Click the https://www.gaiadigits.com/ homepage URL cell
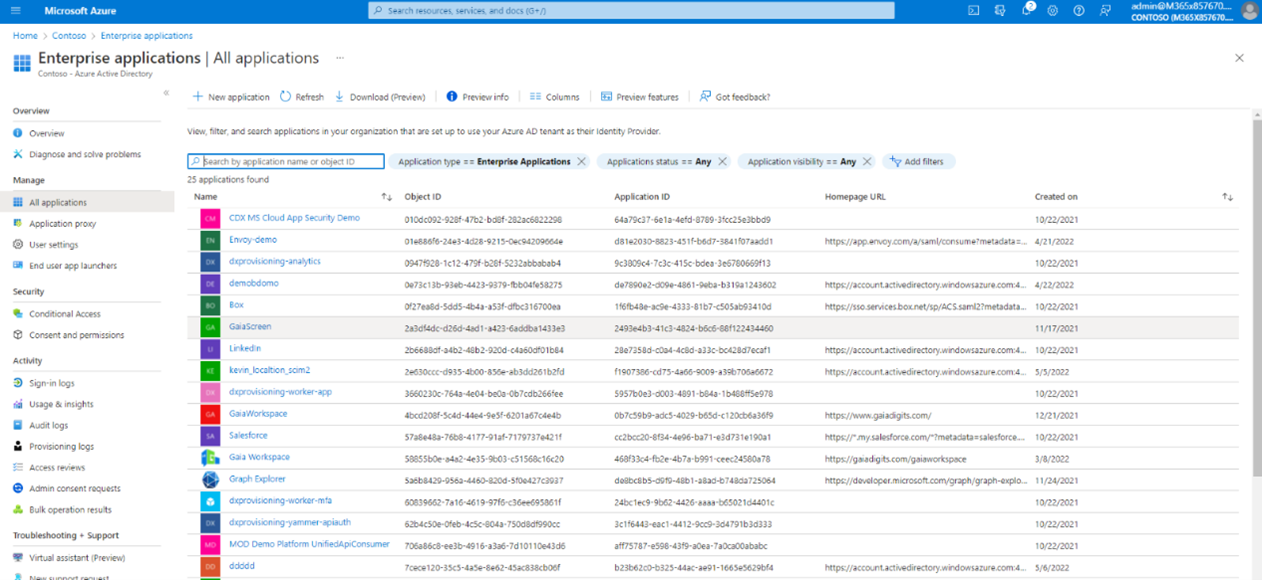 (x=878, y=415)
